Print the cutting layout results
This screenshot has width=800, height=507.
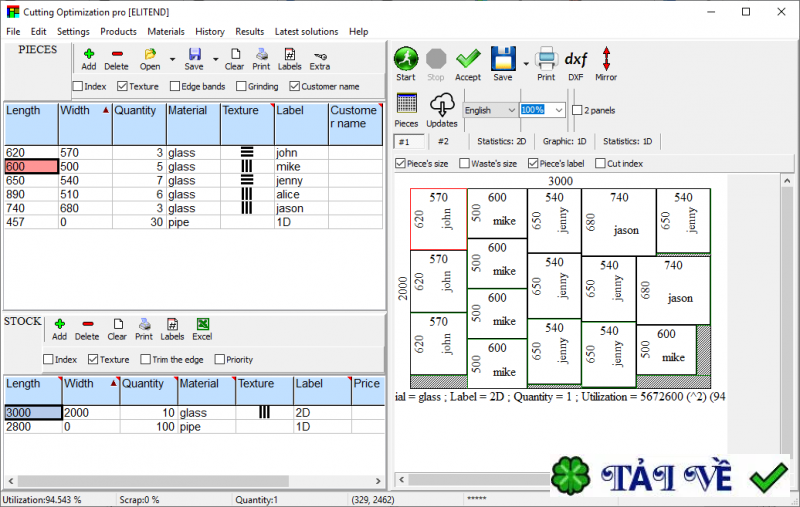pos(546,61)
